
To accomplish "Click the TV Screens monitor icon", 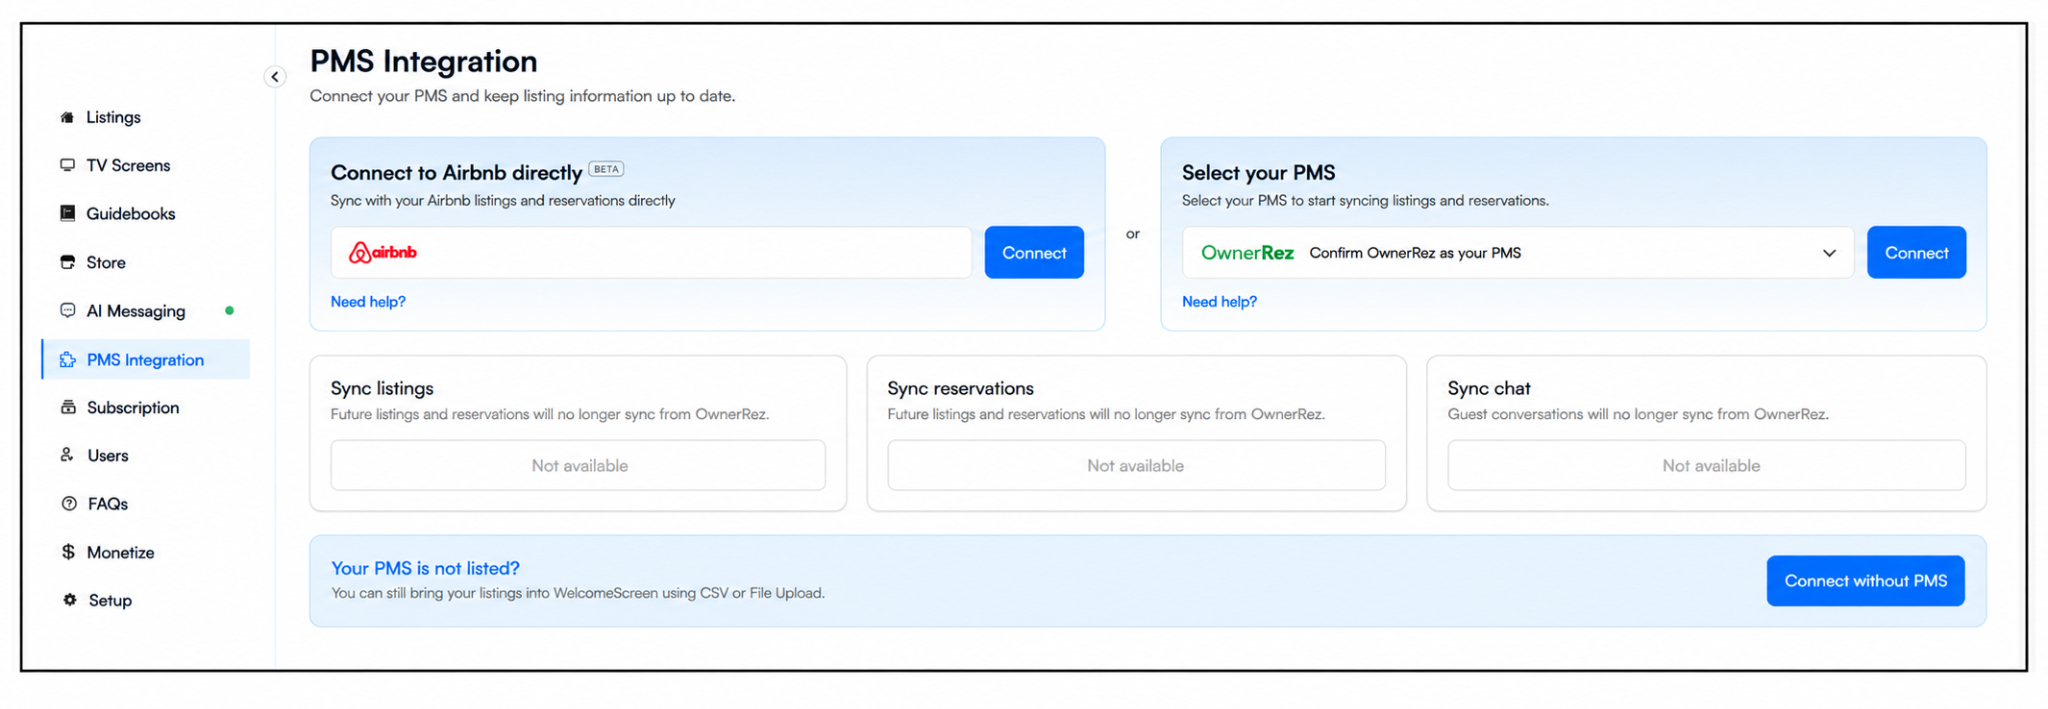I will (x=67, y=165).
